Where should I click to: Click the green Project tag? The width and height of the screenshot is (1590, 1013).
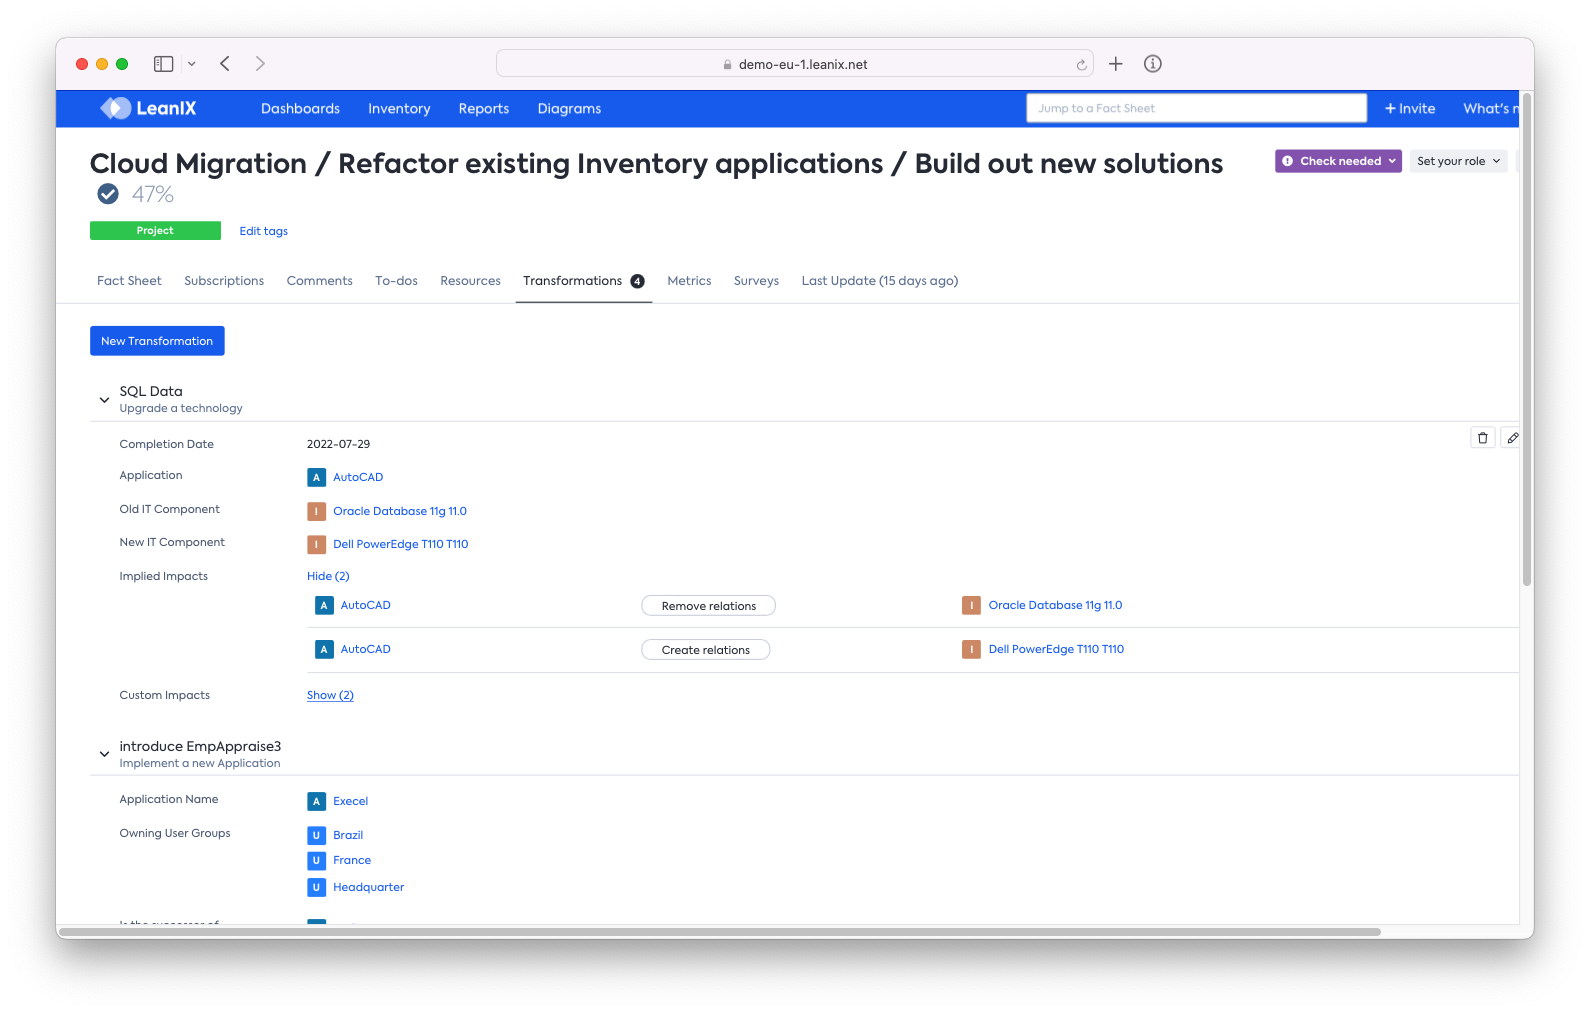(x=155, y=231)
